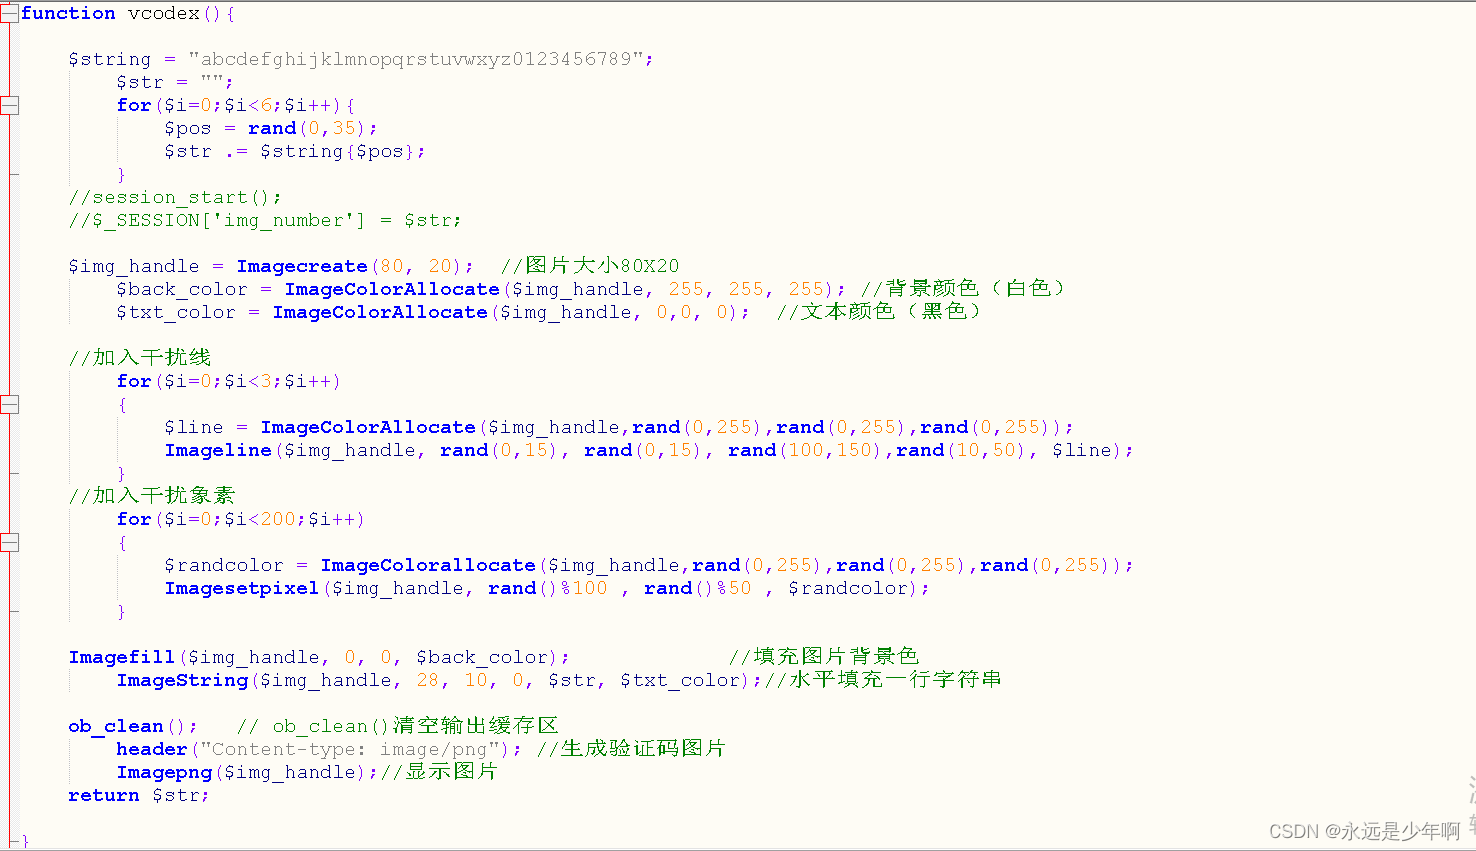This screenshot has width=1476, height=851.
Task: Click the comment '//加入干扰线'
Action: pyautogui.click(x=140, y=357)
